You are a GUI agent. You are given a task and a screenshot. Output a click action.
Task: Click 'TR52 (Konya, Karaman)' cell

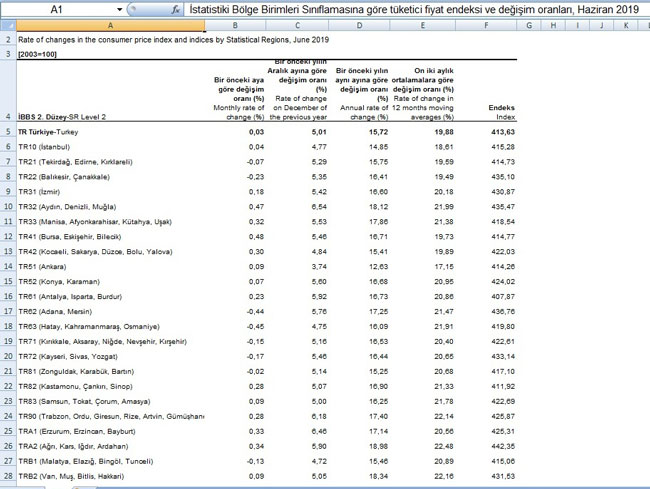[59, 281]
